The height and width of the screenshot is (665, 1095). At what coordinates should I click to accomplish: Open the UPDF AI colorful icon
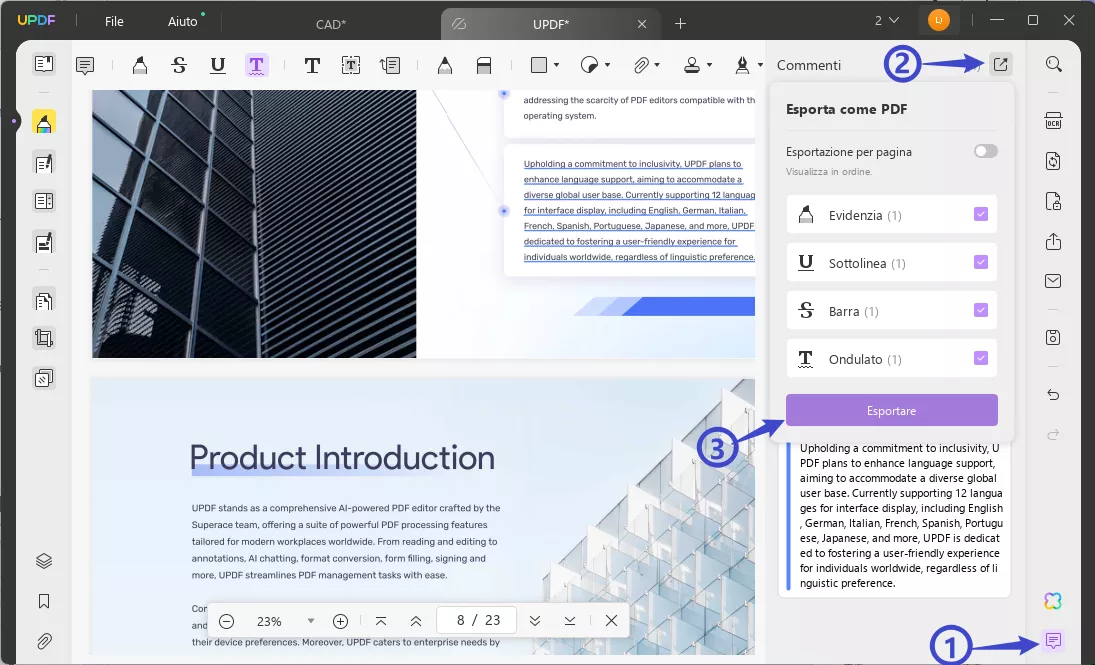coord(1053,601)
